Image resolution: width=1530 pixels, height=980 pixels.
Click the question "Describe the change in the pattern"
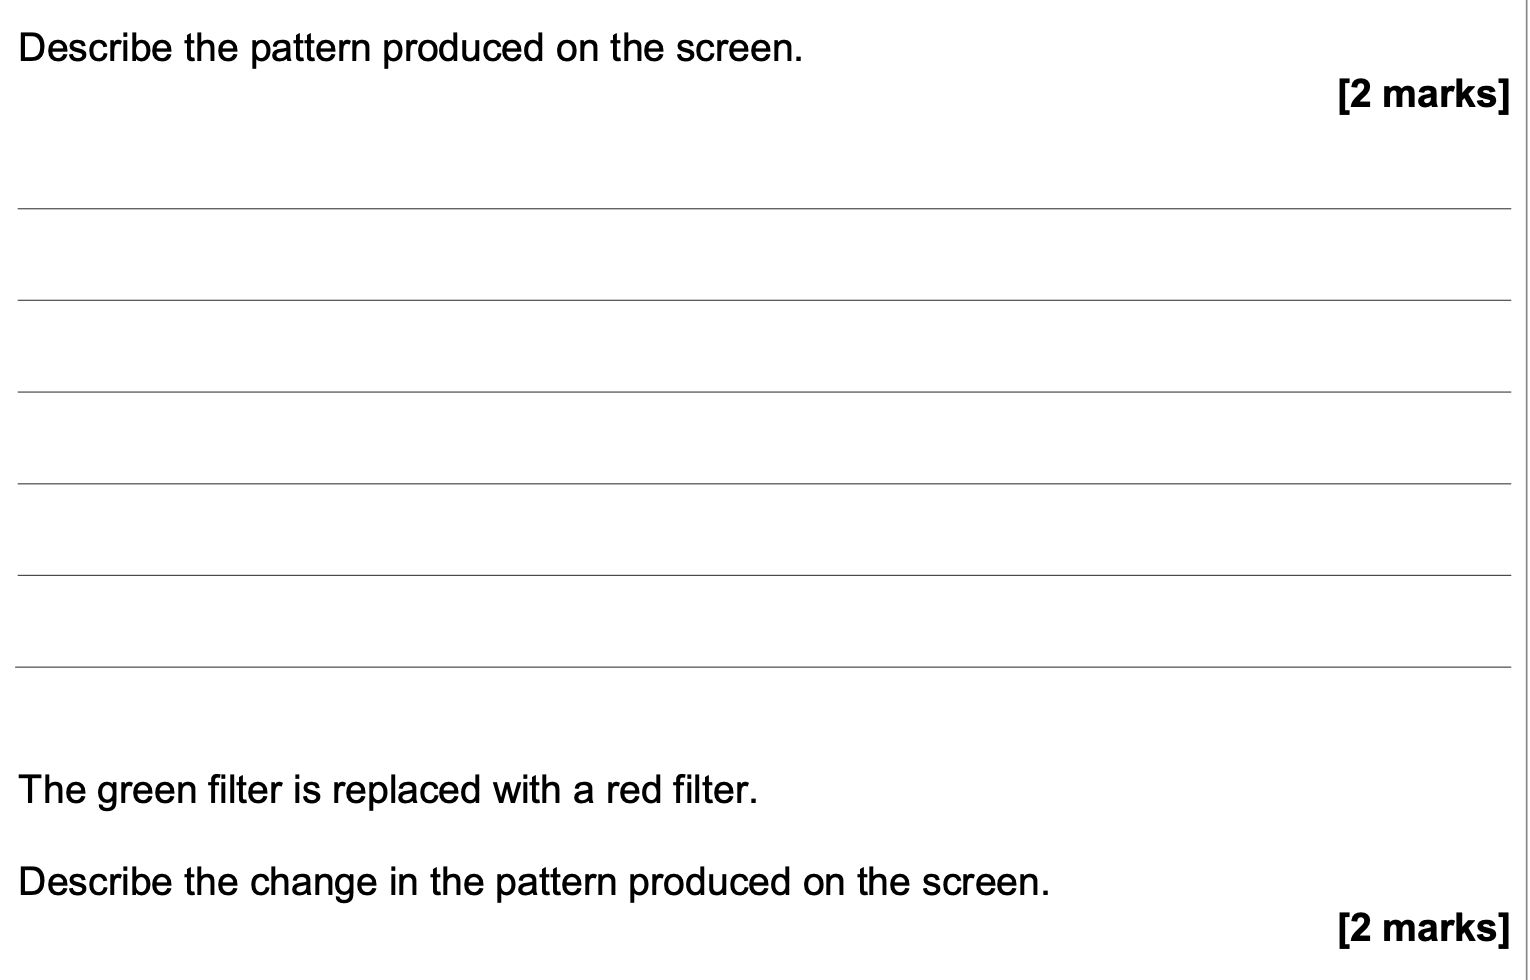[534, 882]
